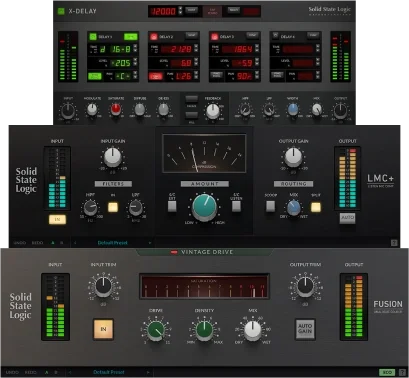Click X-Delay blue WIDTH knob

[293, 109]
